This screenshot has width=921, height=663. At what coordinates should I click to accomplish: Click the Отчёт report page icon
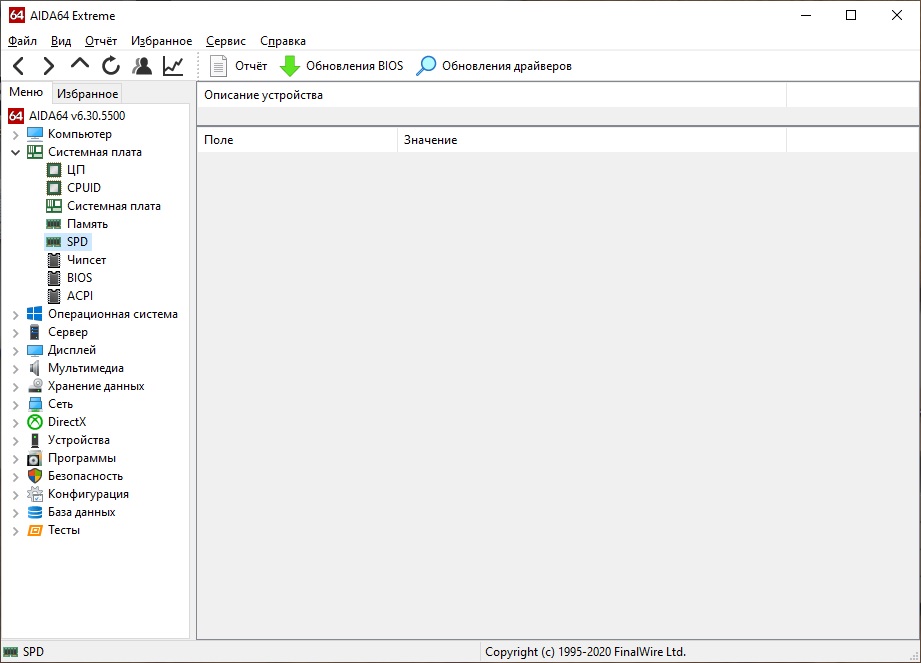[x=219, y=66]
